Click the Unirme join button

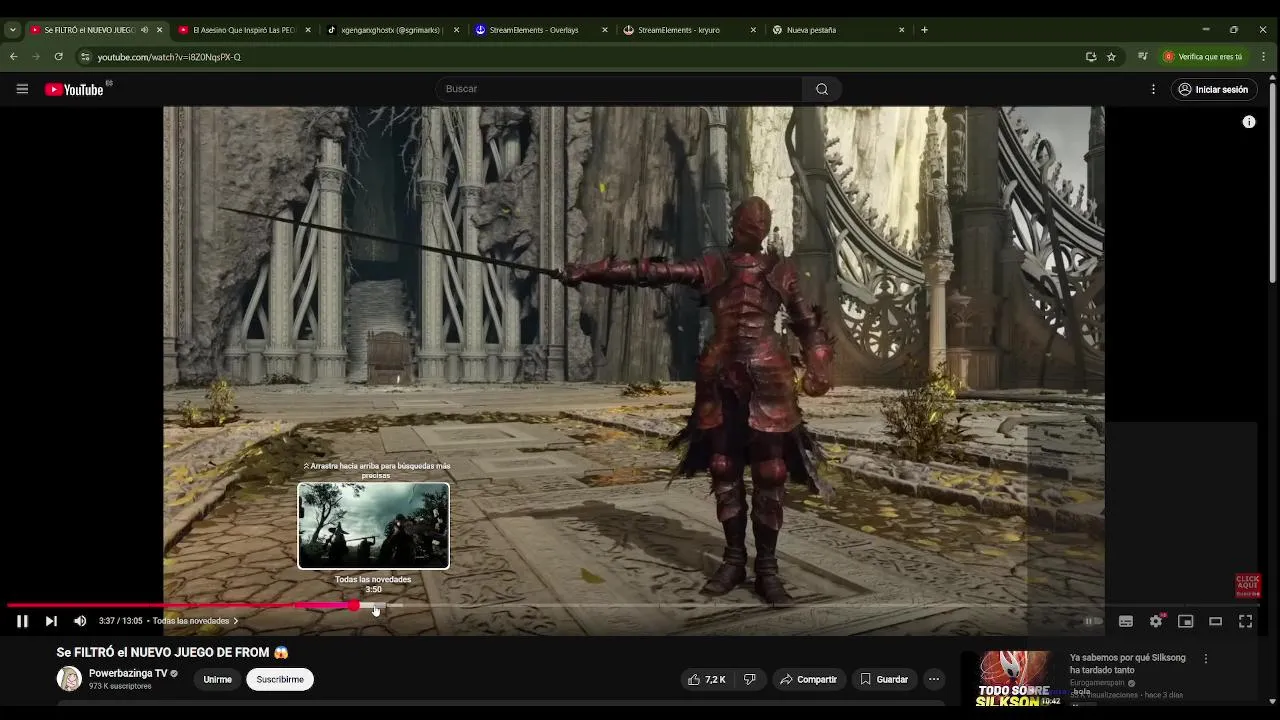click(217, 679)
